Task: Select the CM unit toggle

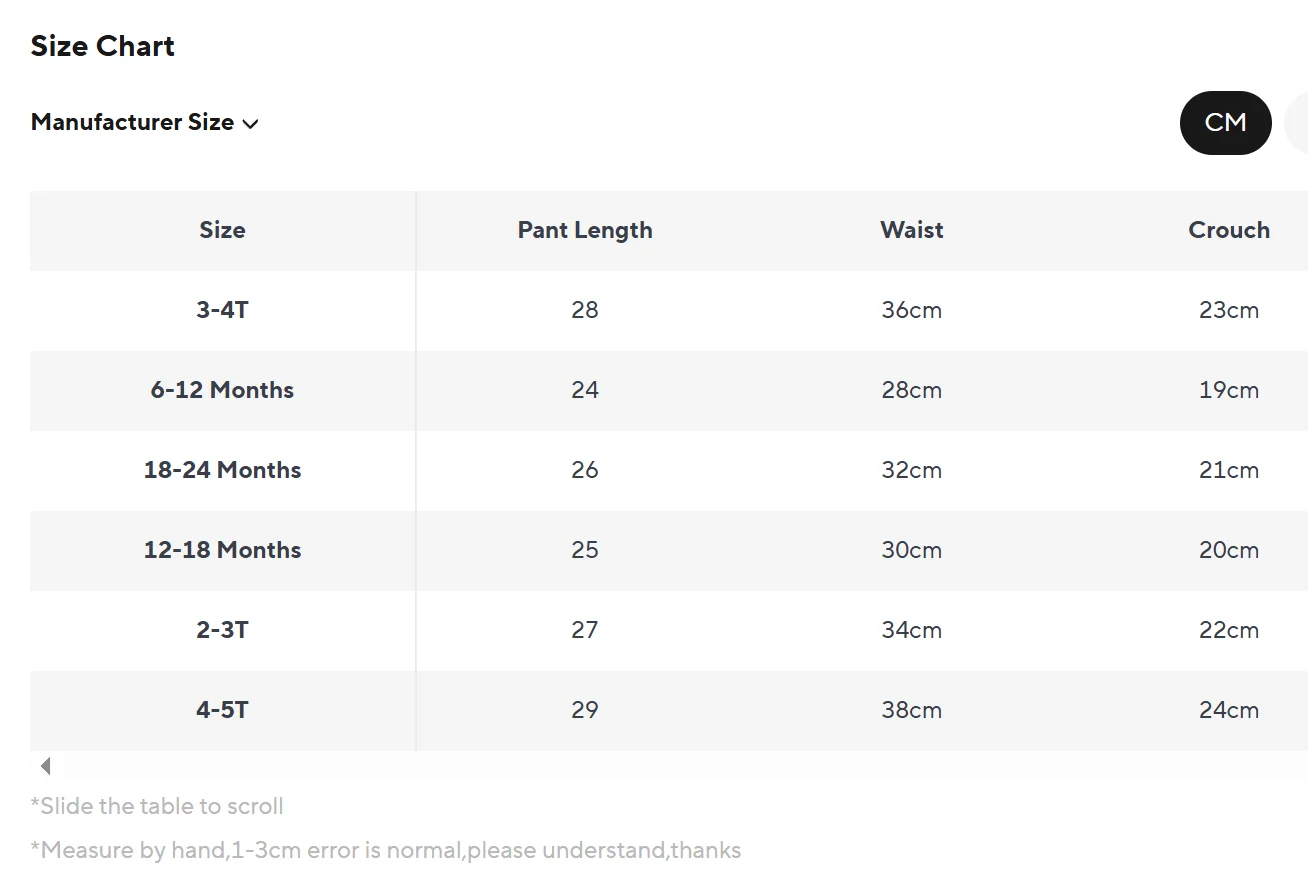Action: [1225, 123]
